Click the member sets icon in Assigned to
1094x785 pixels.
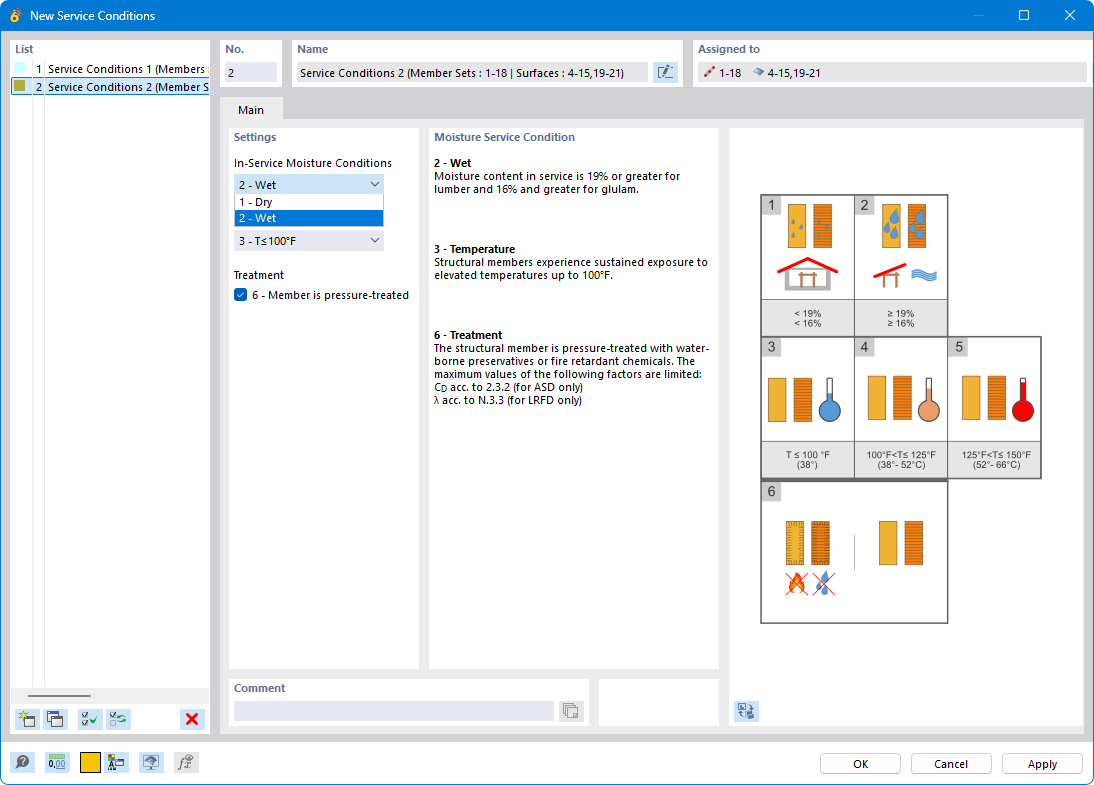pyautogui.click(x=709, y=72)
